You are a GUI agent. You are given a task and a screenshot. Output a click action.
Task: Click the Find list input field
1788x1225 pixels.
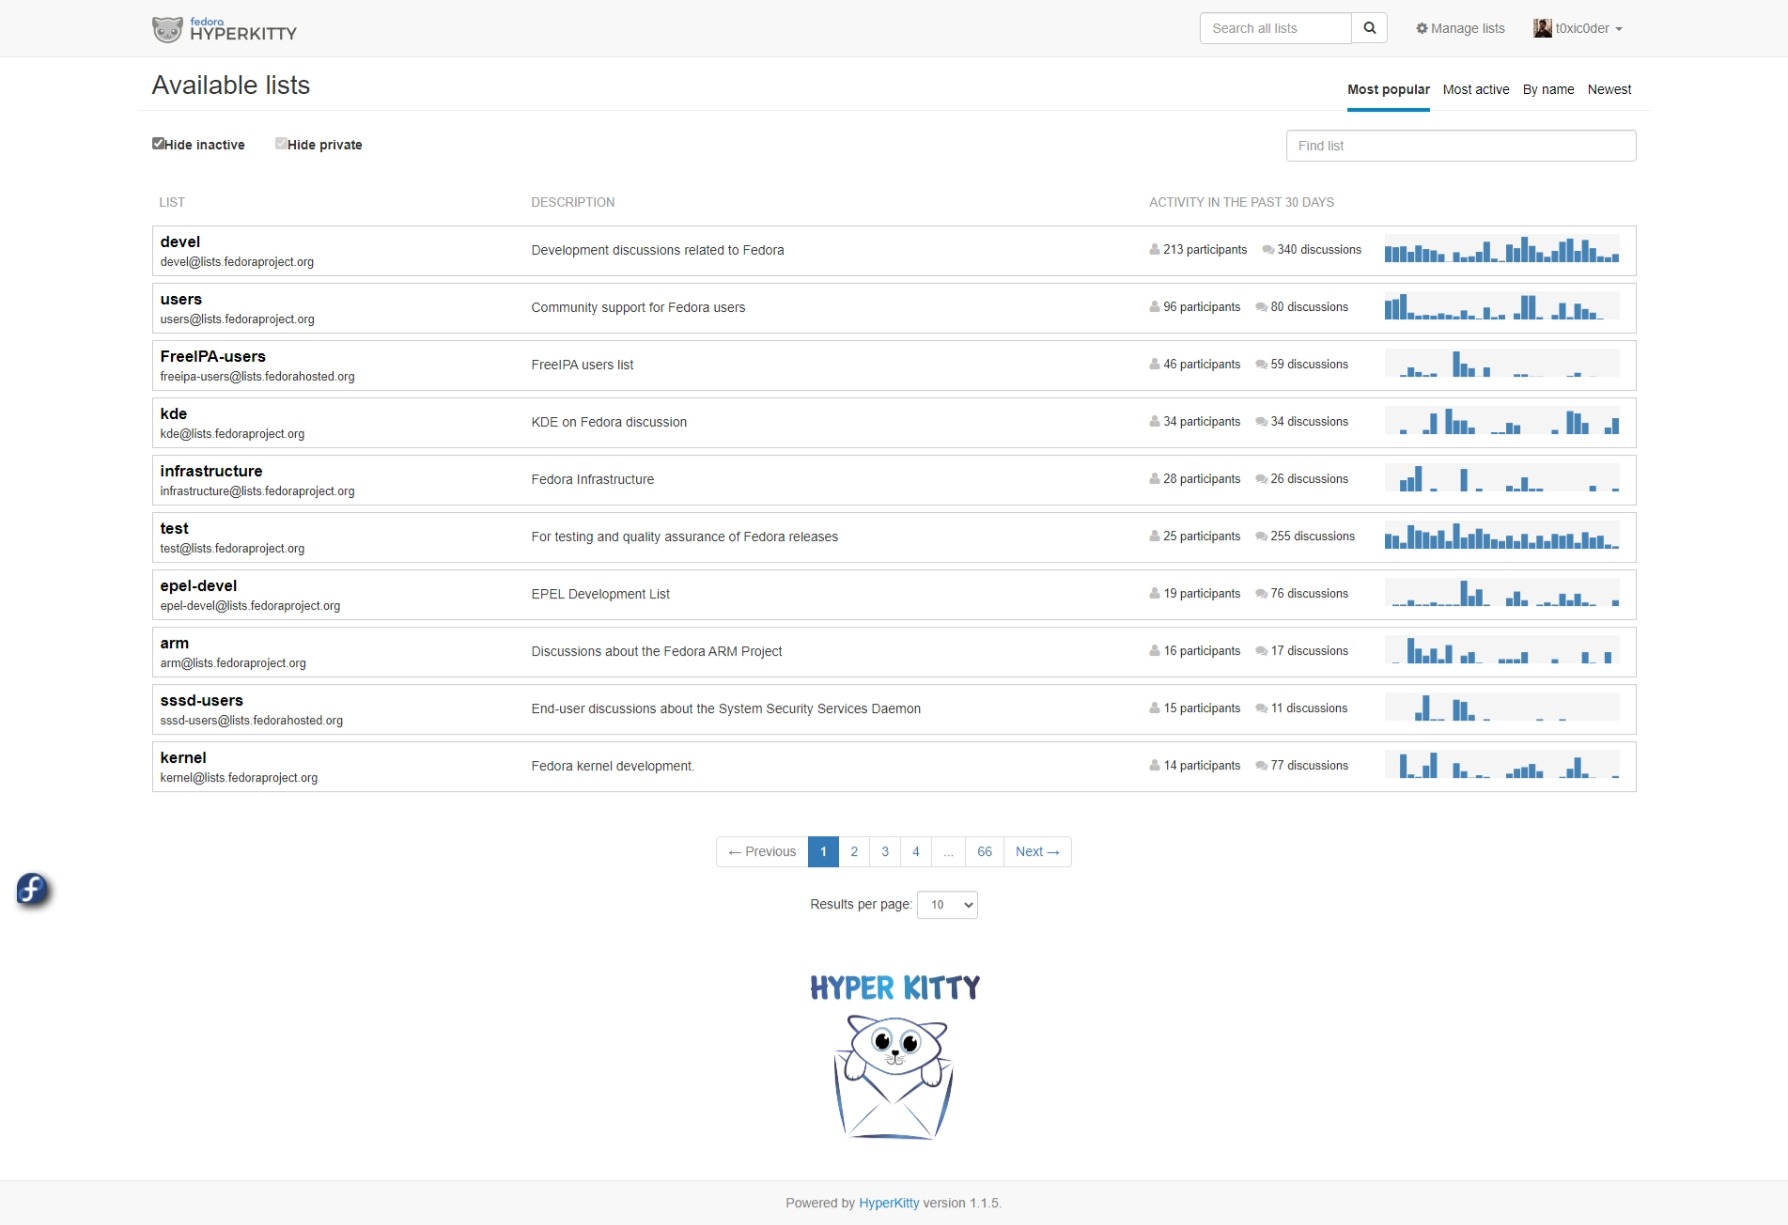(1461, 146)
